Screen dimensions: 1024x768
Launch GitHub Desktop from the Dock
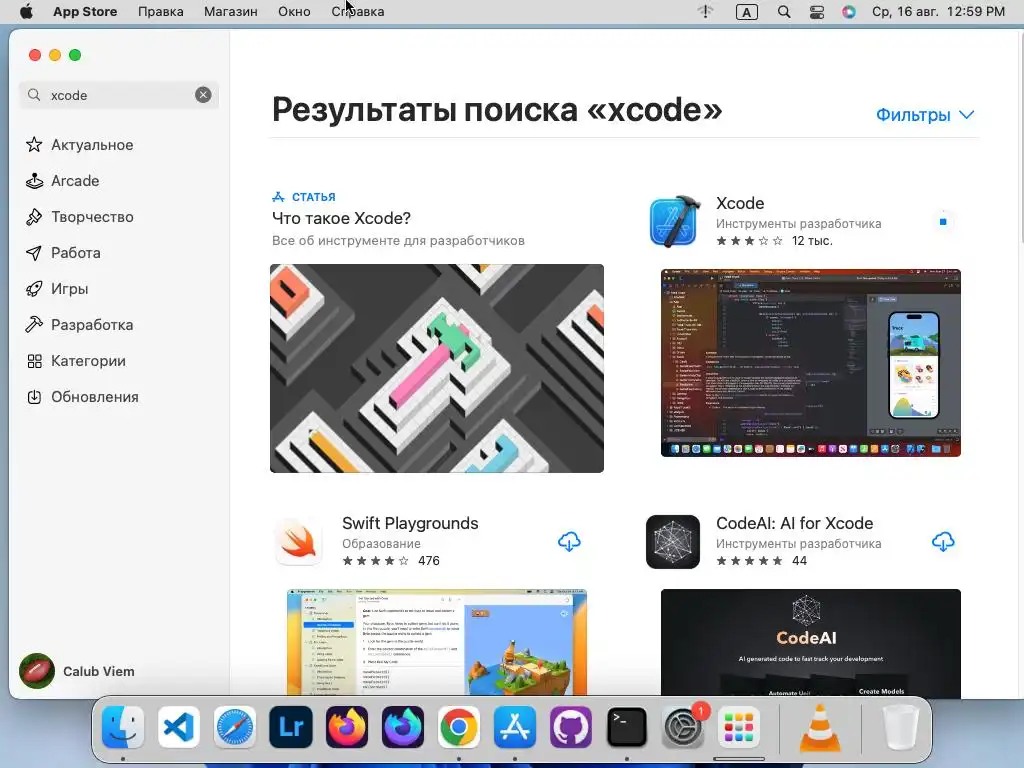tap(571, 727)
